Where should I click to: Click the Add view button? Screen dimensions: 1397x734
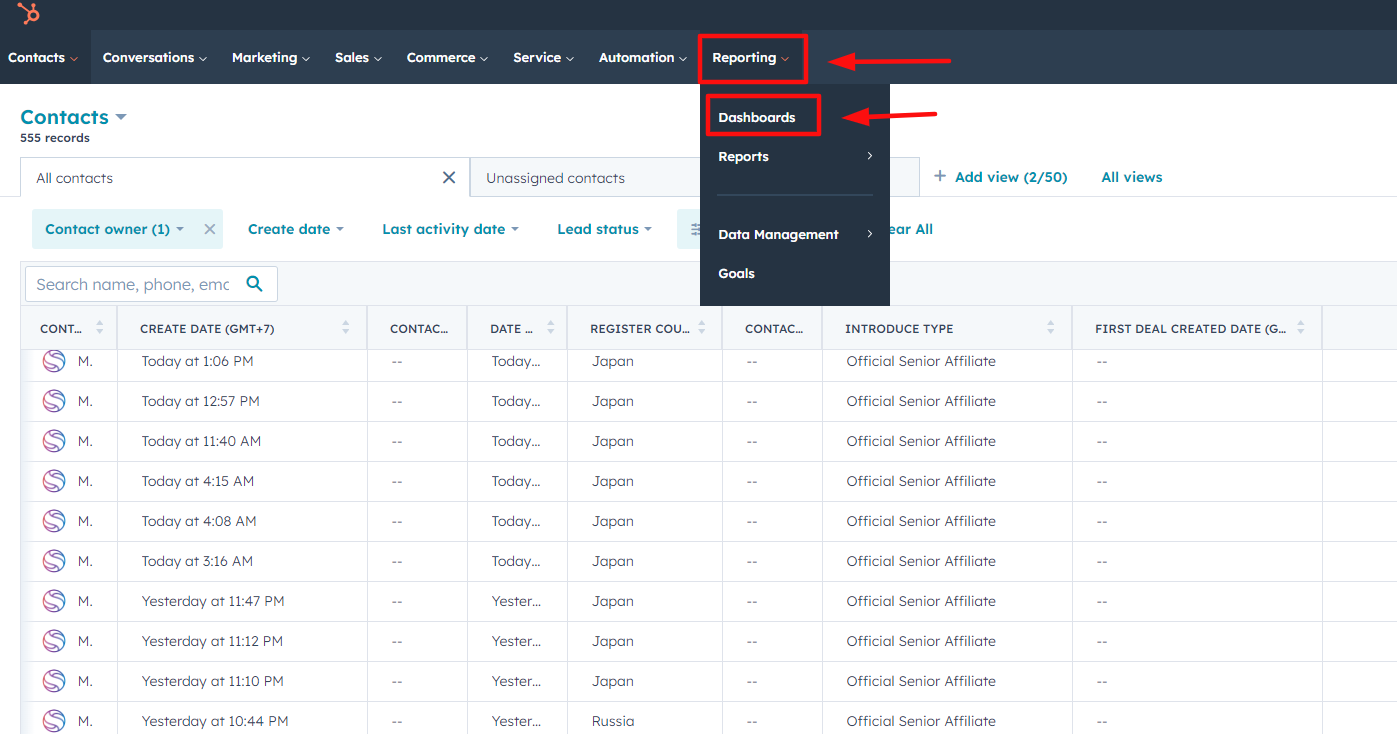click(1001, 177)
